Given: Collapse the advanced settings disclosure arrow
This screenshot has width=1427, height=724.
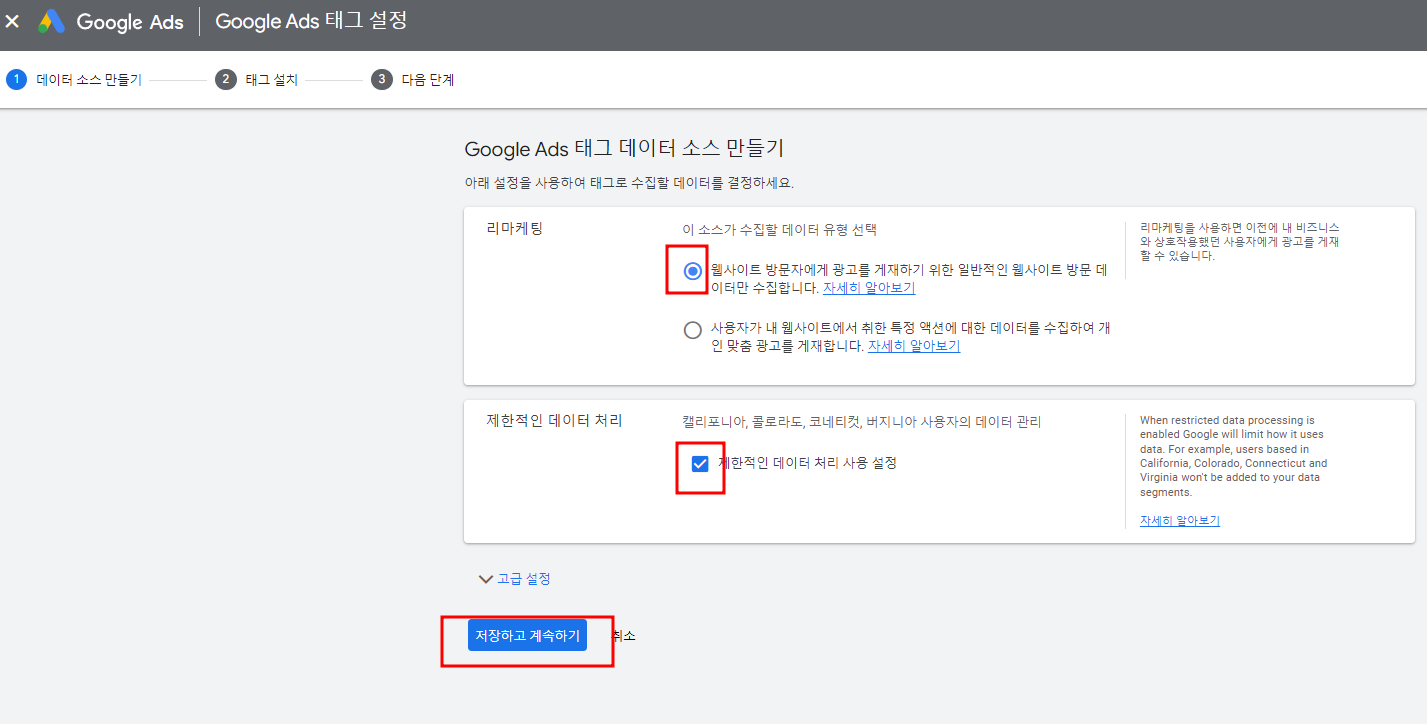Looking at the screenshot, I should coord(486,578).
